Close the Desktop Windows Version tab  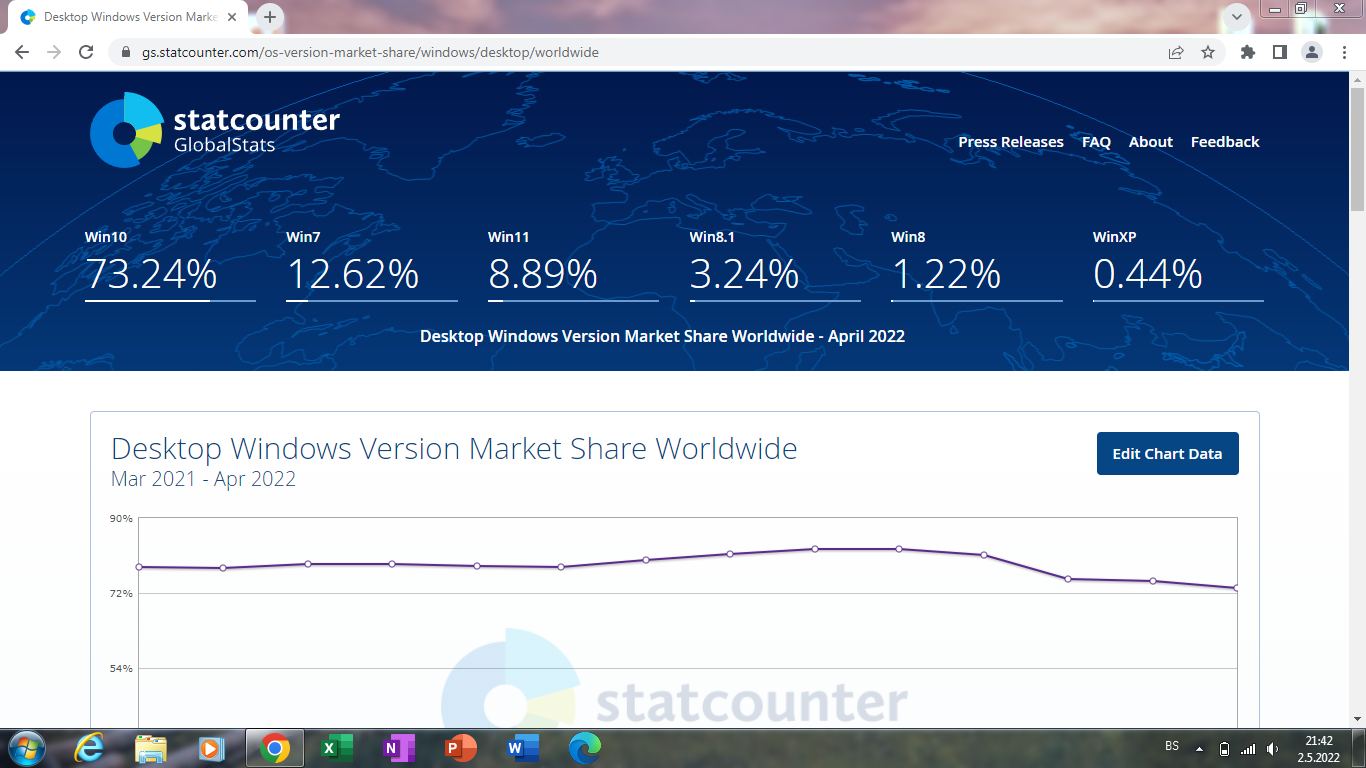234,17
